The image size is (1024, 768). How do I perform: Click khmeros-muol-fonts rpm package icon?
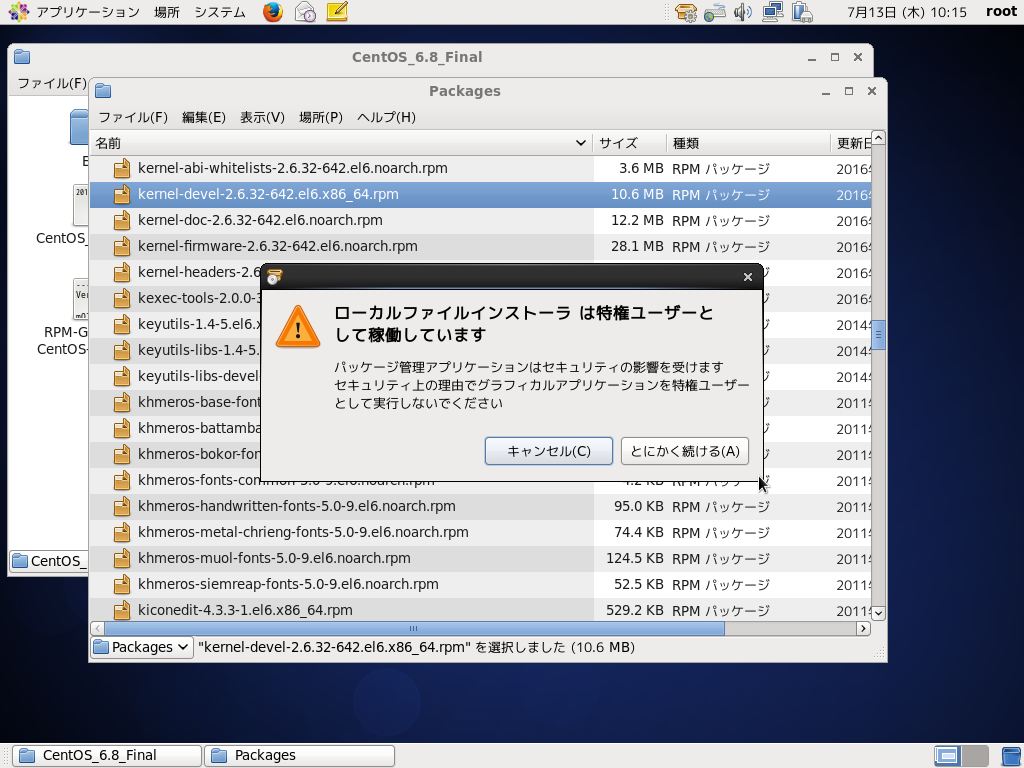(121, 559)
